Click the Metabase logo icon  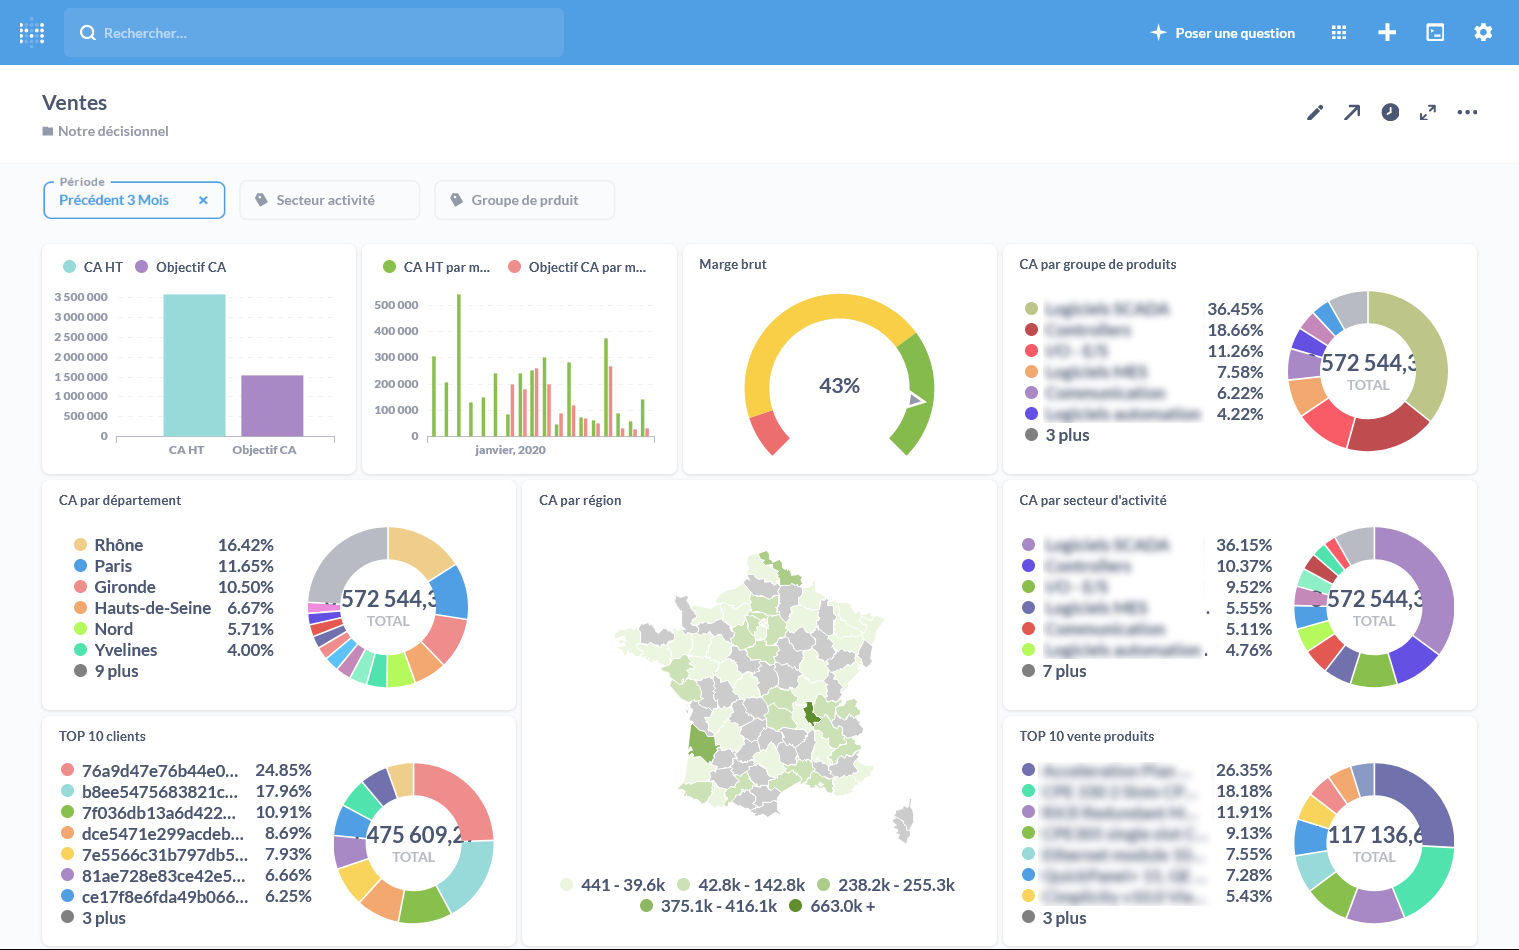[x=32, y=33]
